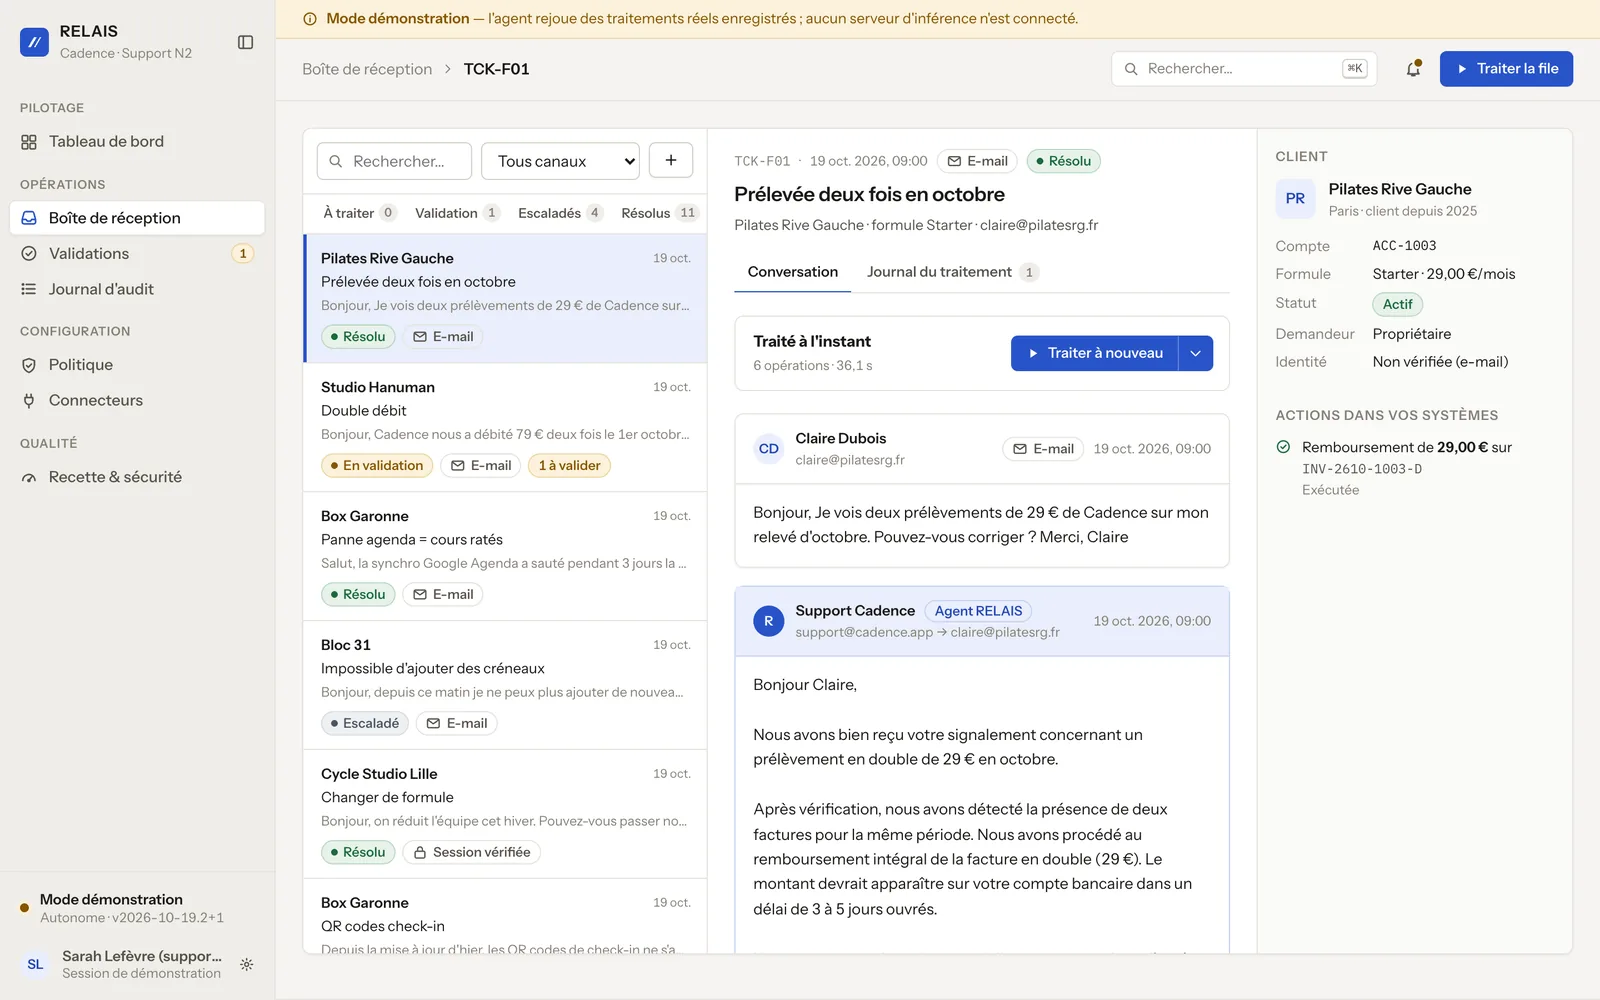Open Studio Hanuman Double débit ticket

pos(505,427)
